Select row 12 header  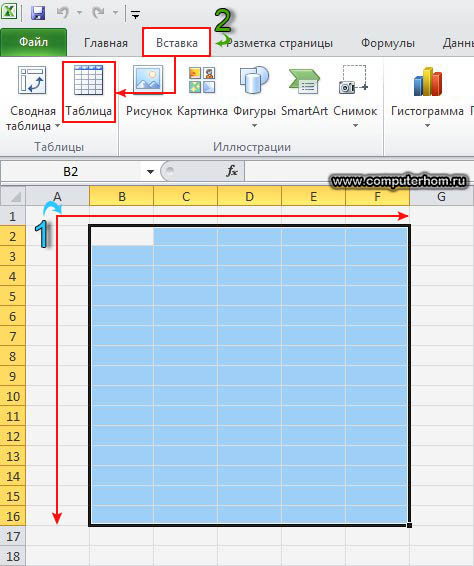point(13,436)
